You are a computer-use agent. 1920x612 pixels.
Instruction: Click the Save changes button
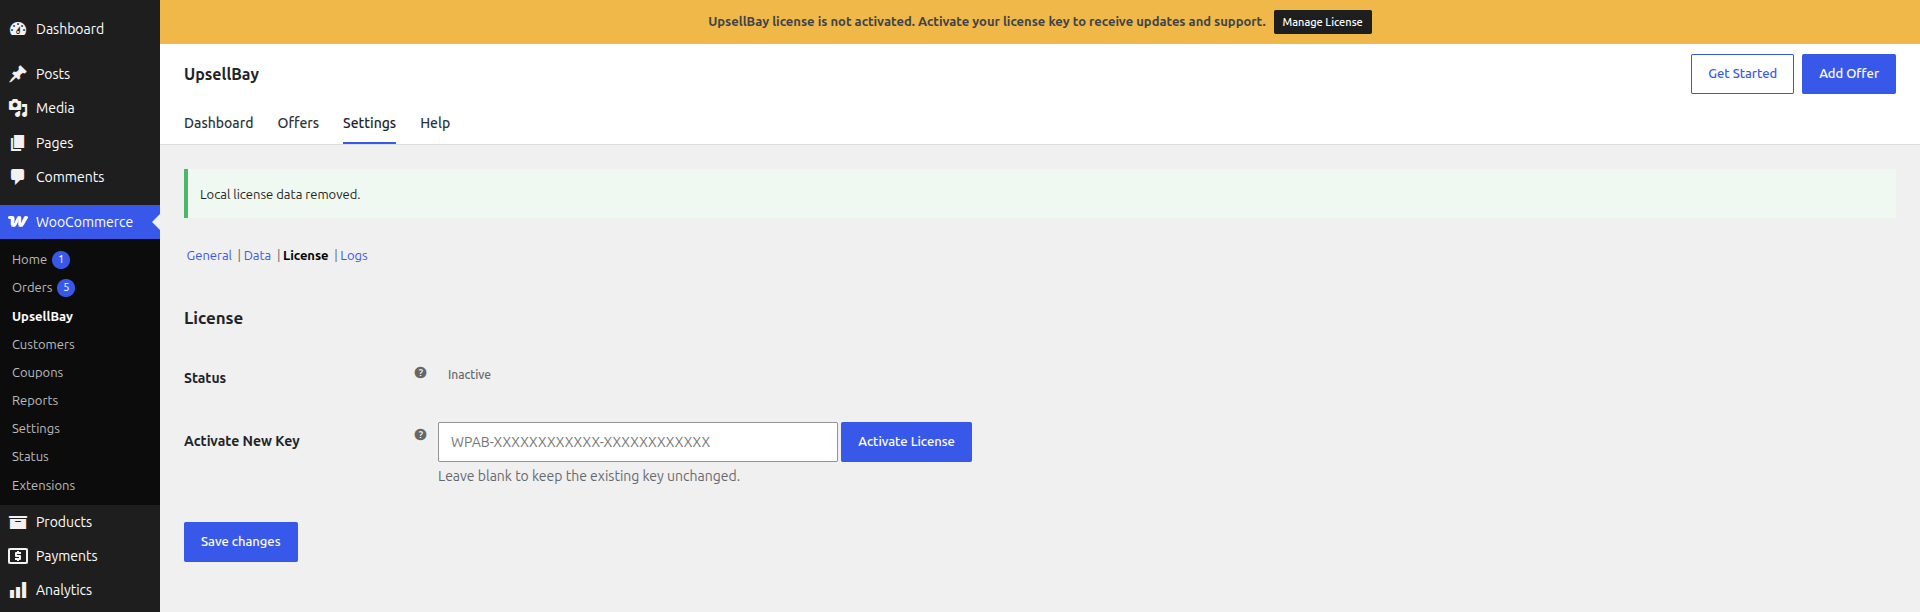pos(241,542)
